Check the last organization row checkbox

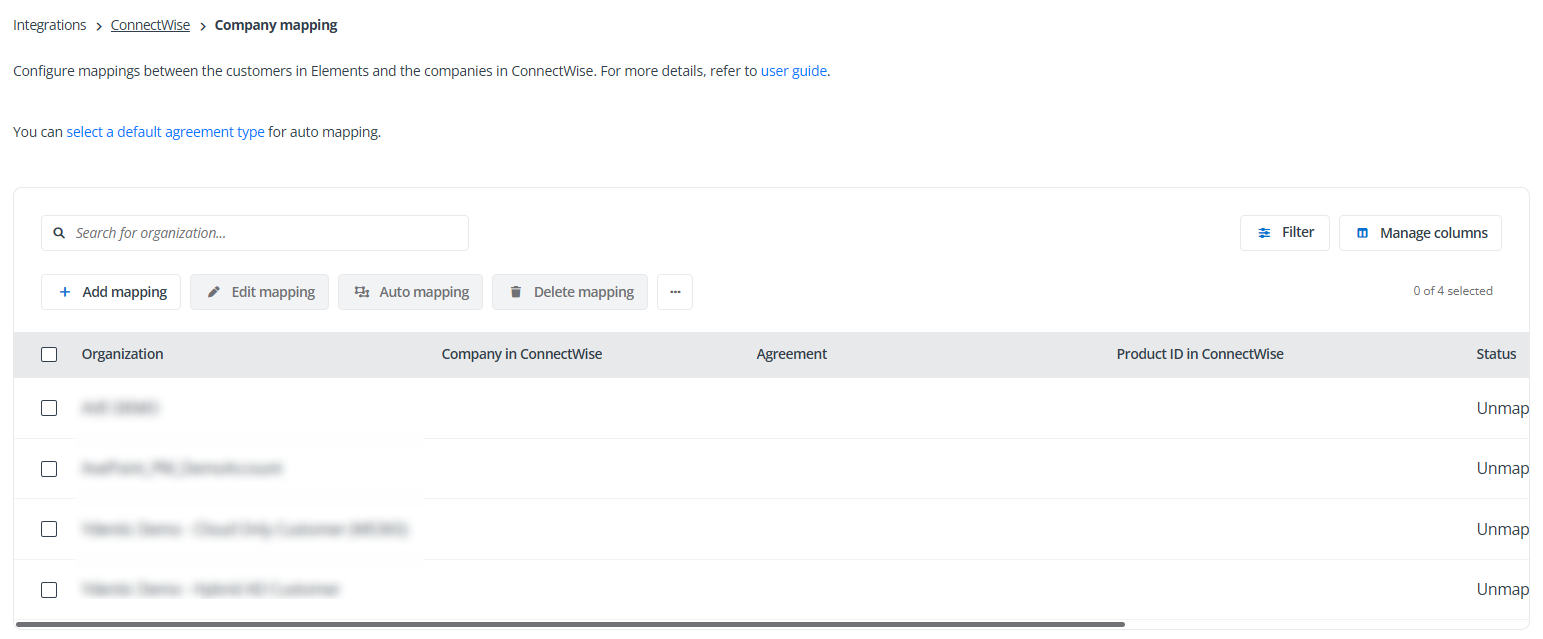pyautogui.click(x=49, y=589)
